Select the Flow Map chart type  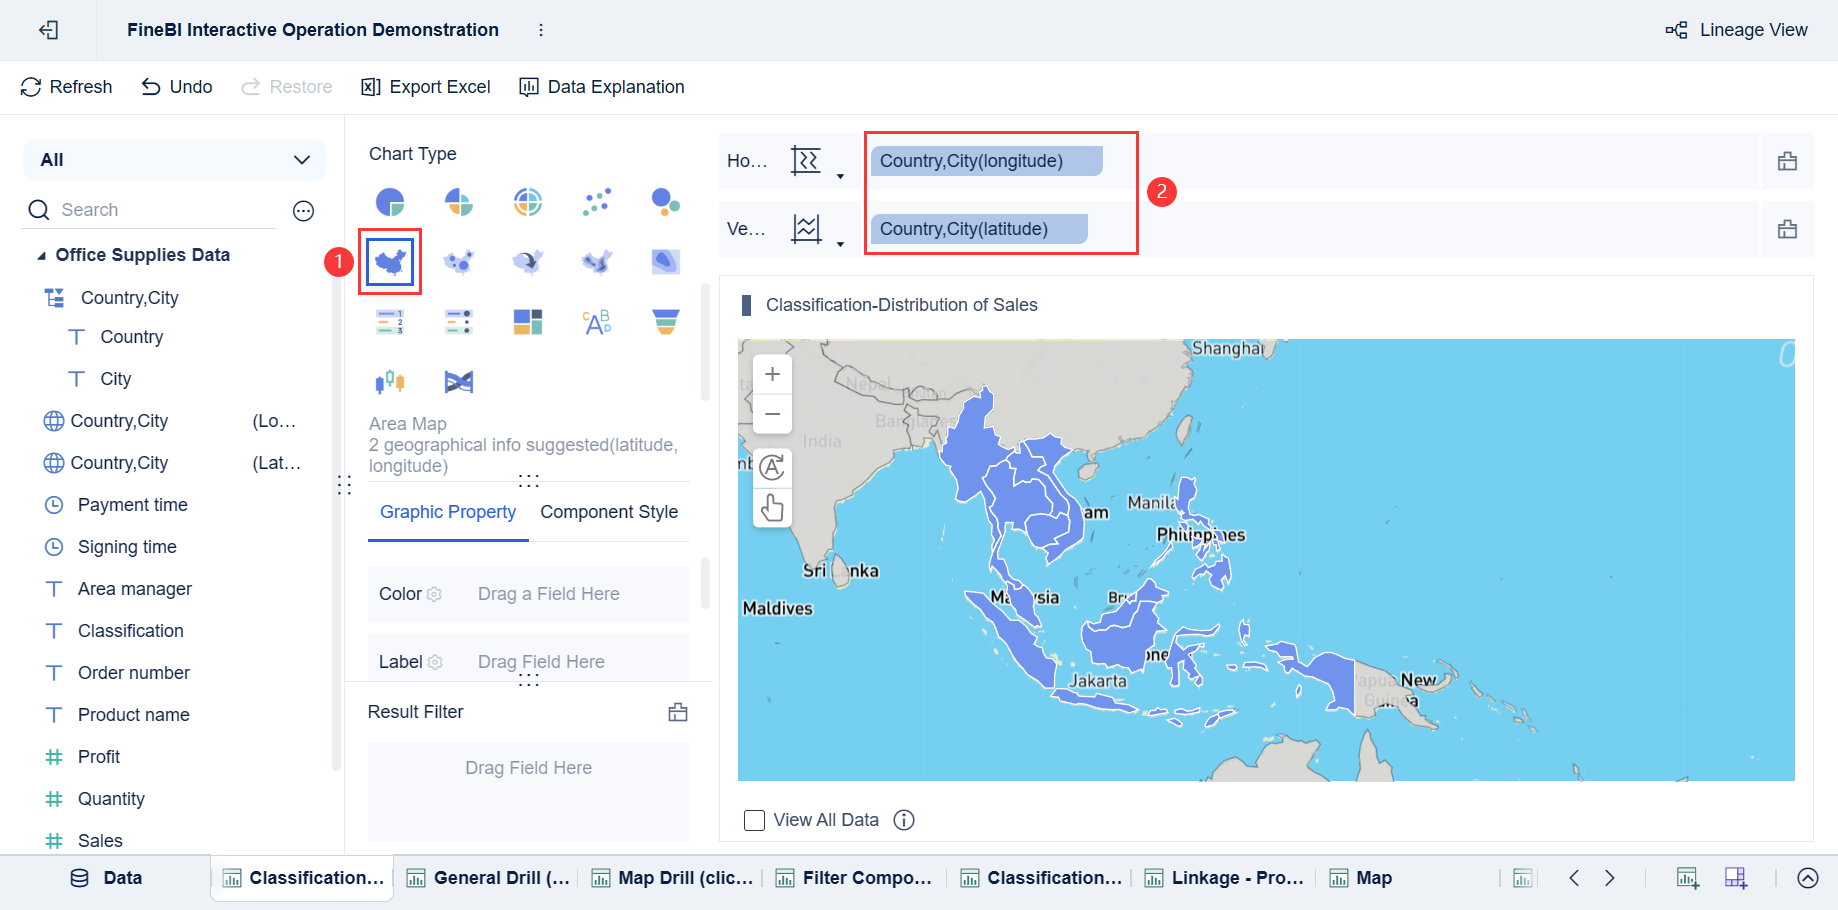(x=527, y=261)
